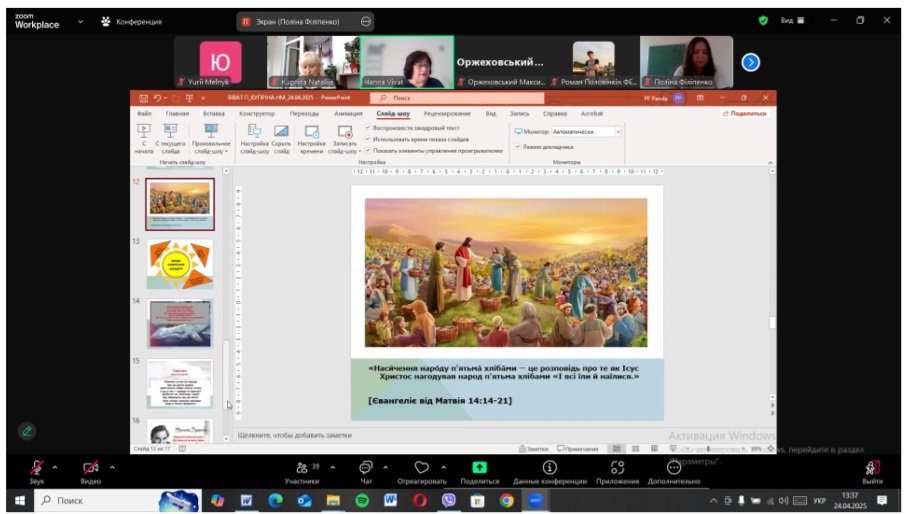Click the Windows Start button
The width and height of the screenshot is (906, 514).
(x=20, y=501)
